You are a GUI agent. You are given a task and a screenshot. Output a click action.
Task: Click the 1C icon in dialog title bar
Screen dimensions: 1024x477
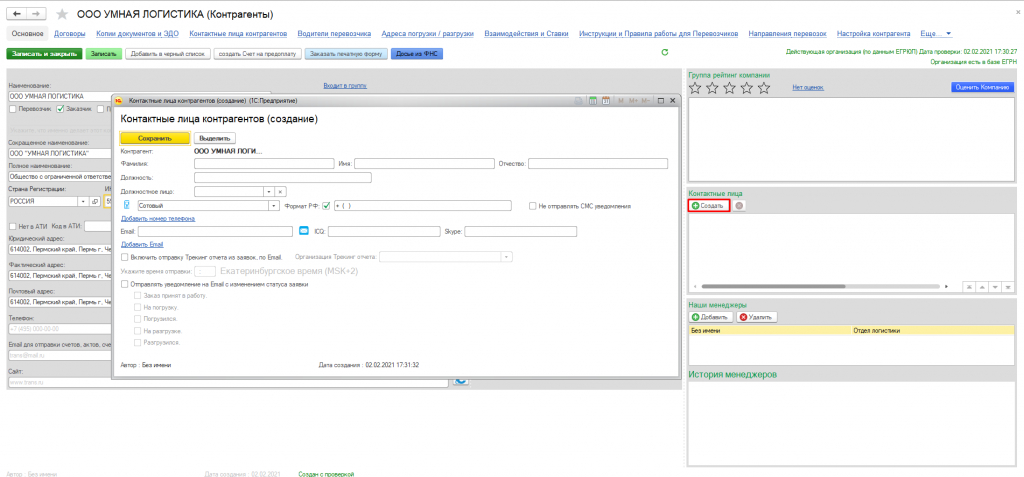coord(120,101)
